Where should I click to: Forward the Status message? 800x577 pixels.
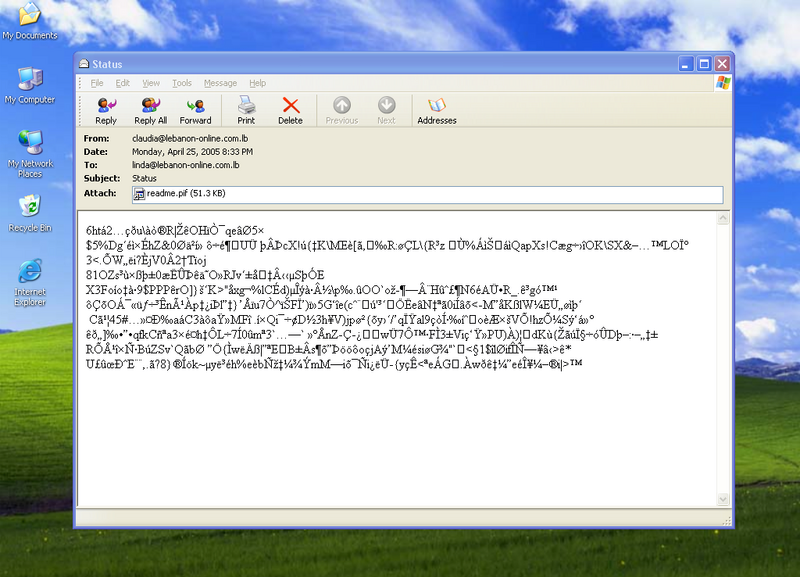195,111
